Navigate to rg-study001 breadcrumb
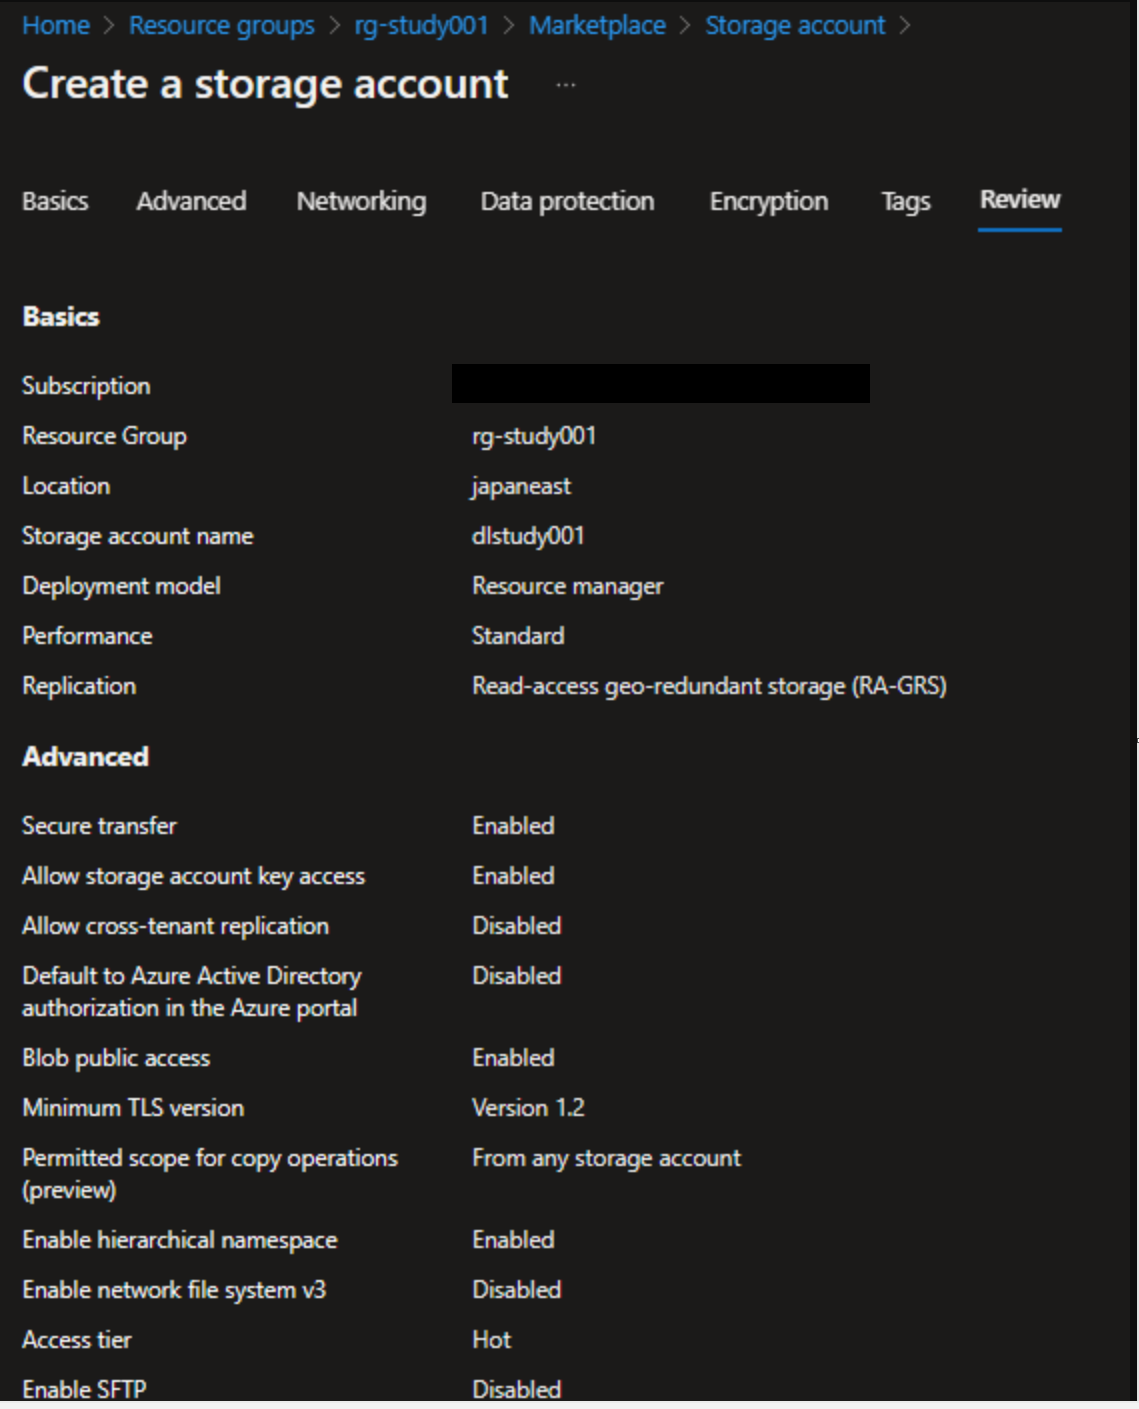Screen dimensions: 1139x1409 click(x=421, y=26)
